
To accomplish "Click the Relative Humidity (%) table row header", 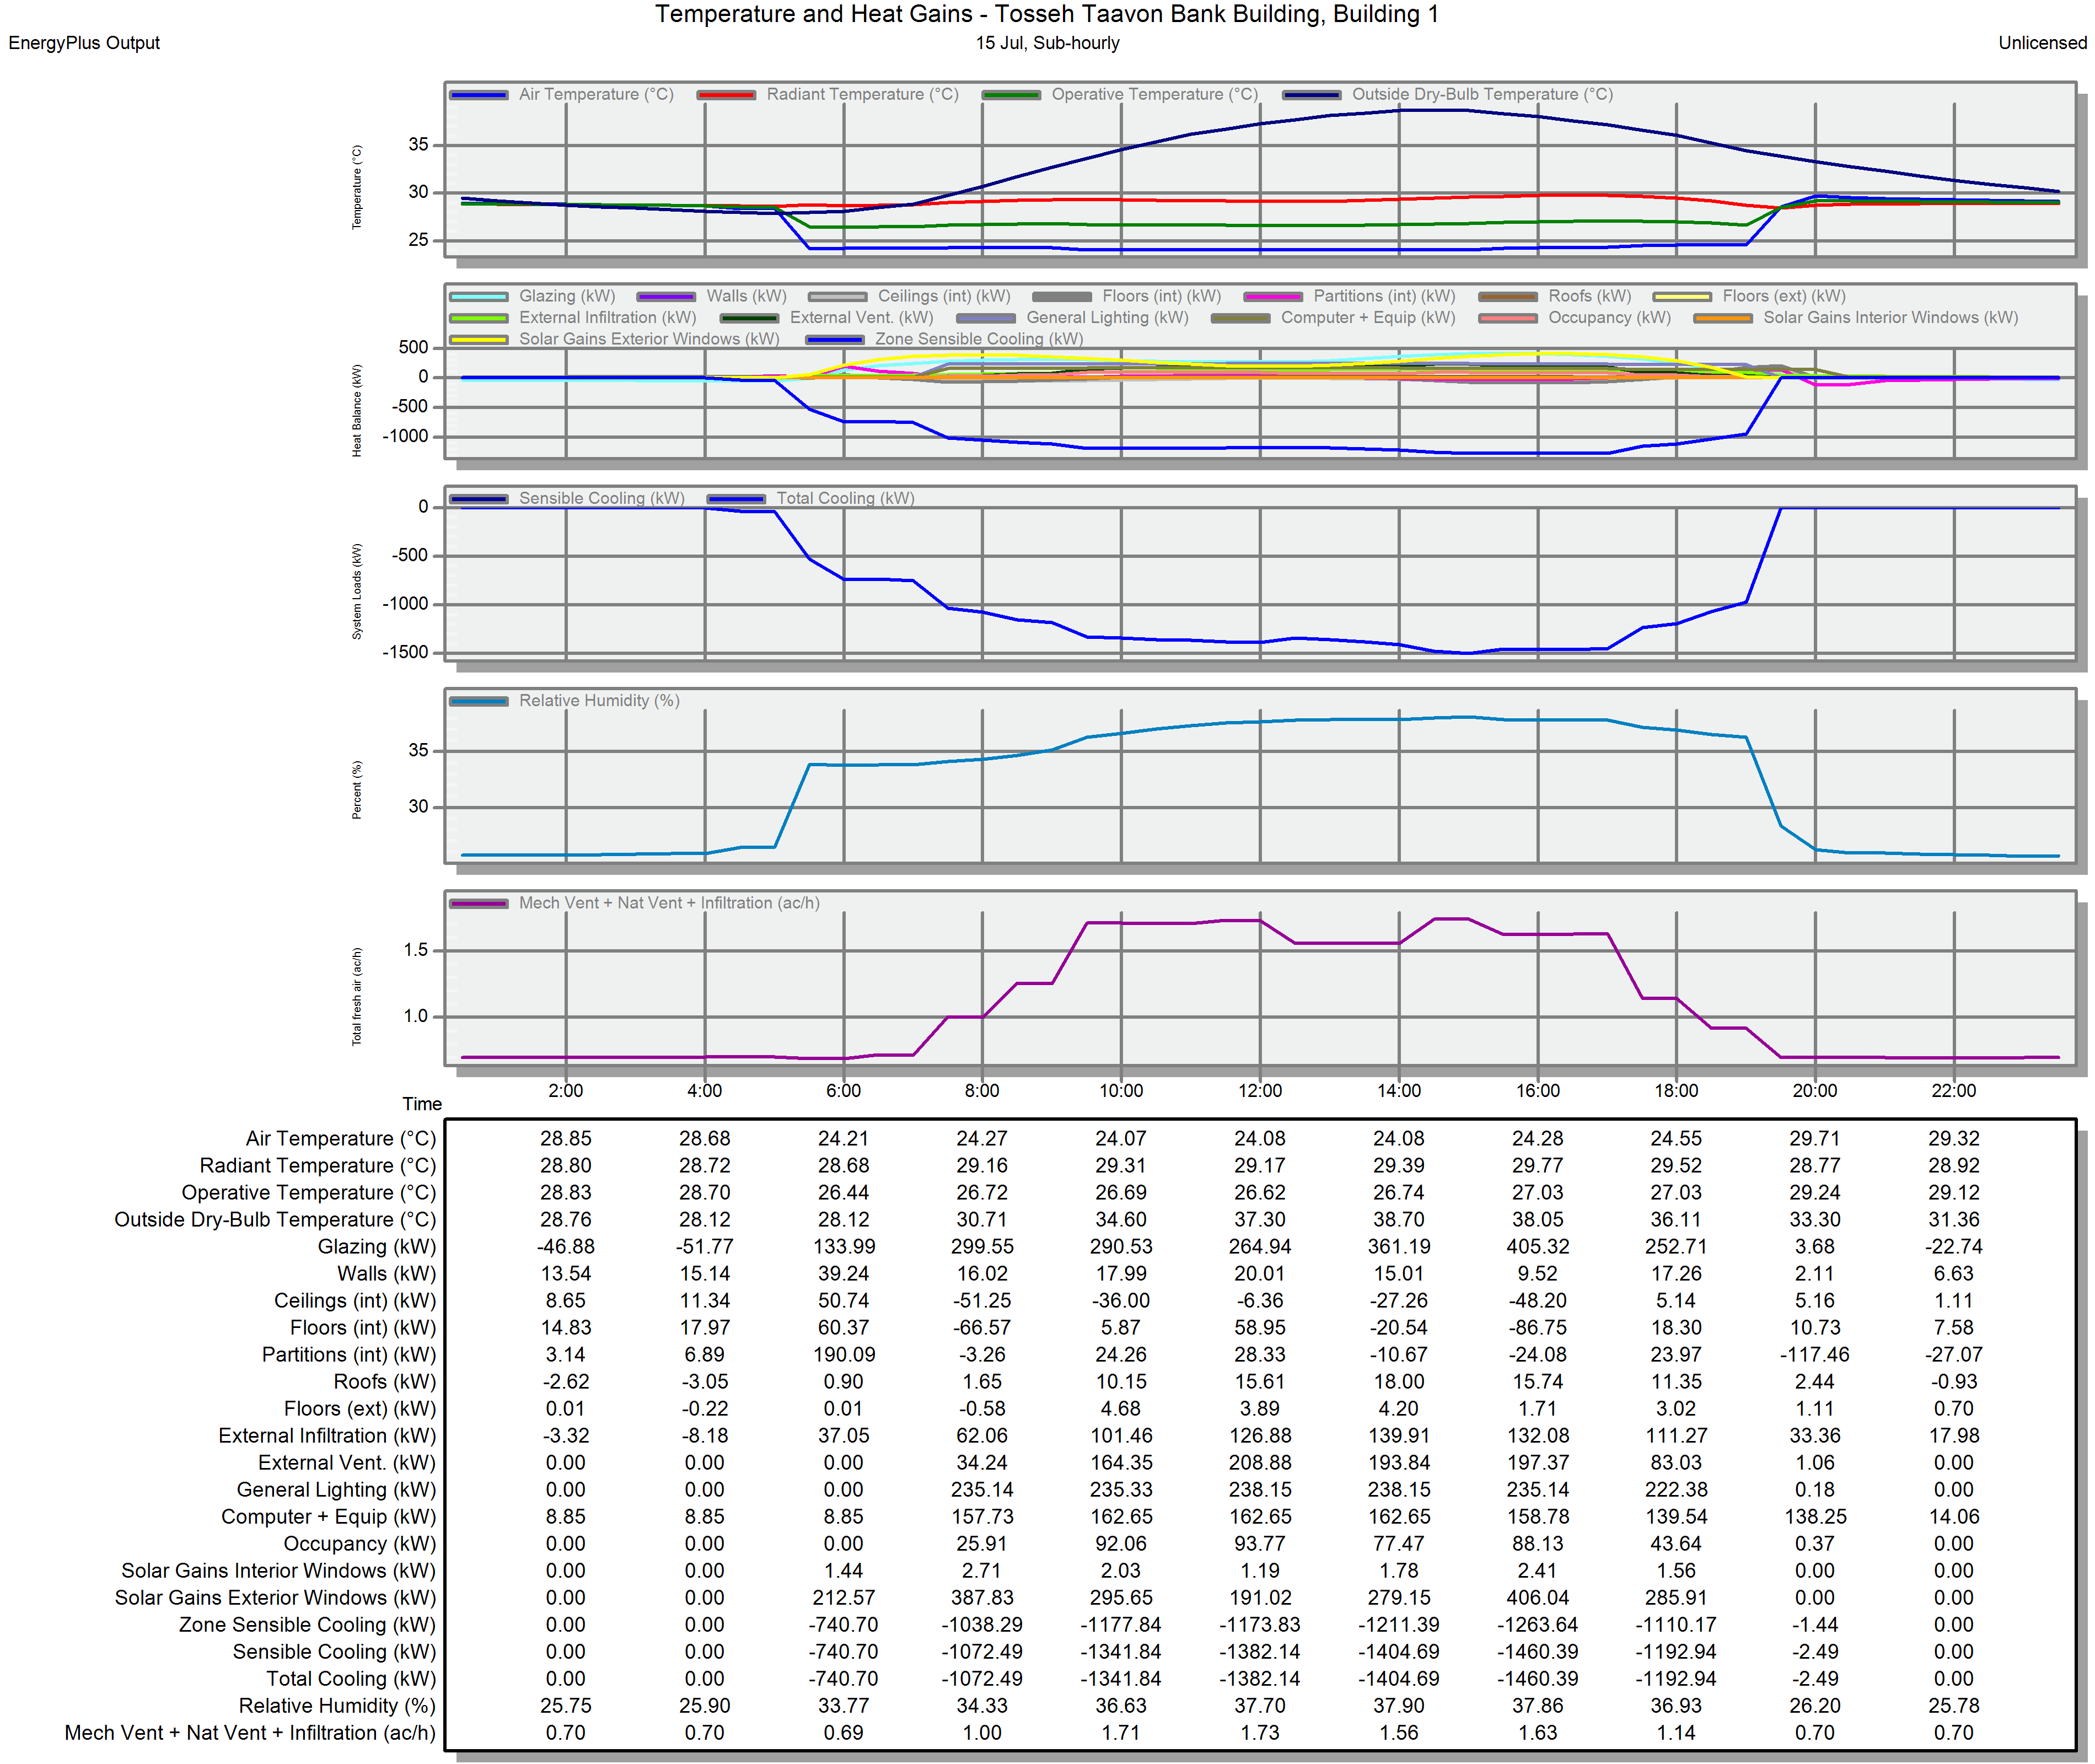I will tap(337, 1706).
